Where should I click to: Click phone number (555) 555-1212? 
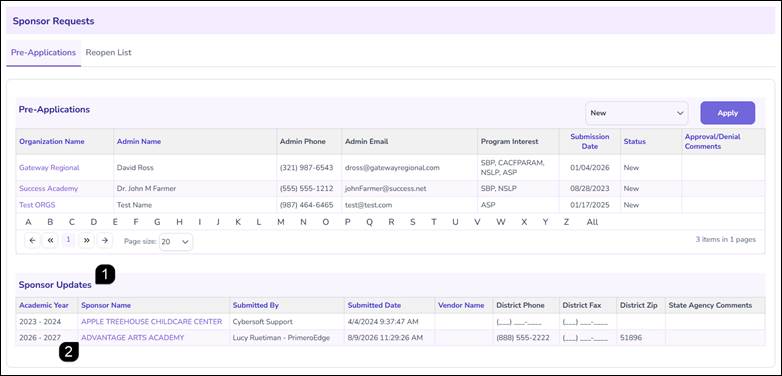(307, 189)
